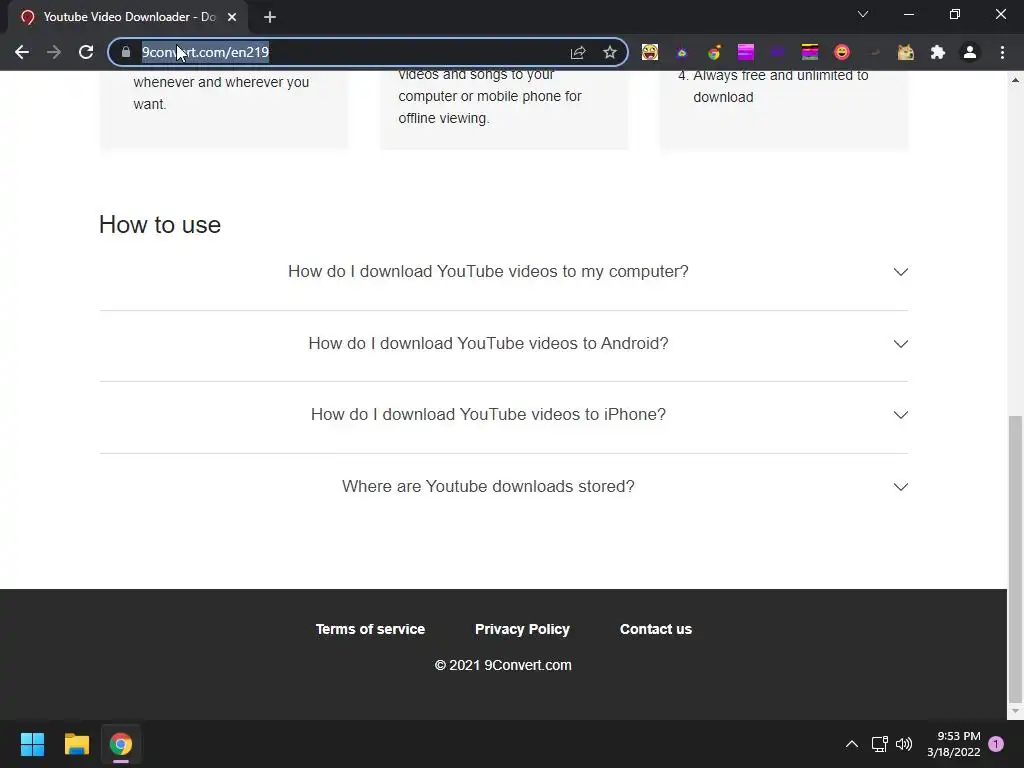Reload the 9convert page
Viewport: 1024px width, 768px height.
[x=86, y=52]
